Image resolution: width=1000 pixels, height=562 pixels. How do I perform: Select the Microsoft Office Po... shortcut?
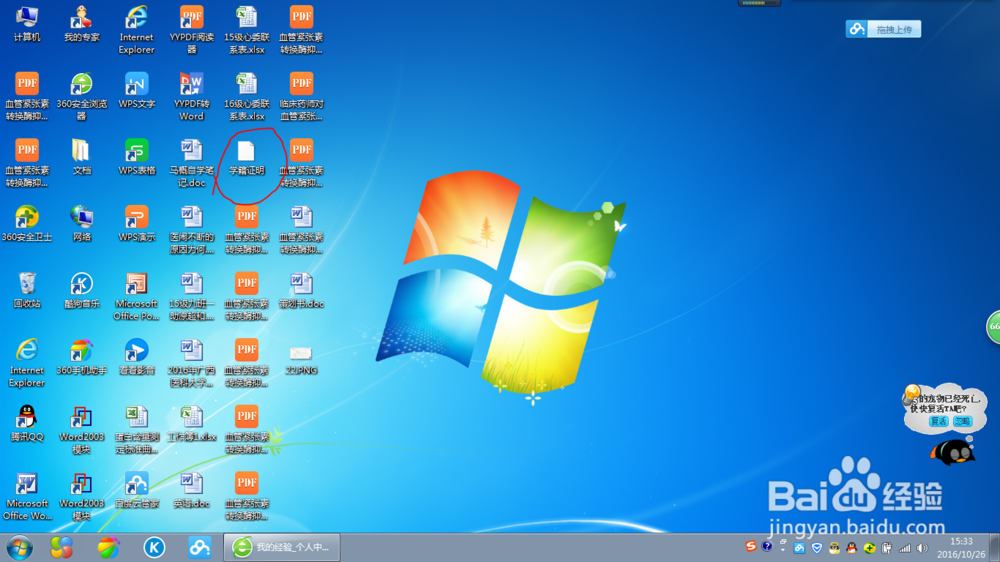(x=136, y=297)
